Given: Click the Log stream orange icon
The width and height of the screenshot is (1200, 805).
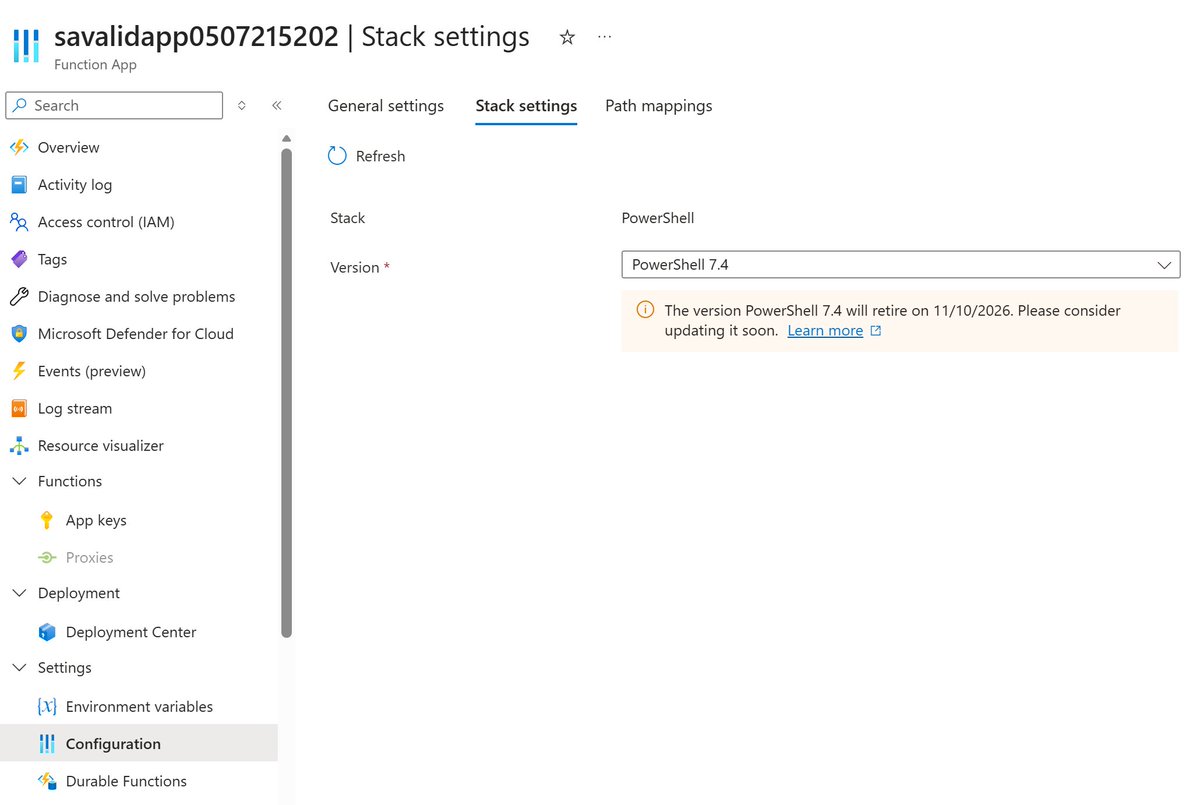Looking at the screenshot, I should point(19,409).
